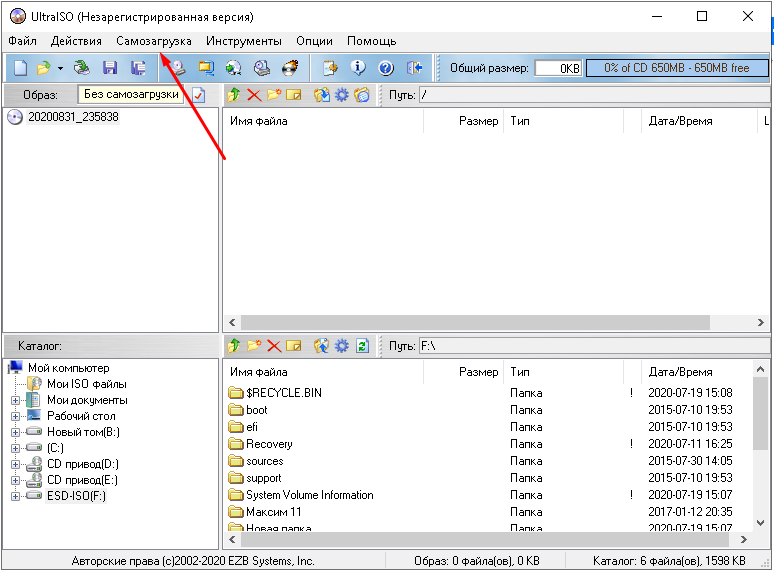Click Up folder icon in image toolbar

233,95
